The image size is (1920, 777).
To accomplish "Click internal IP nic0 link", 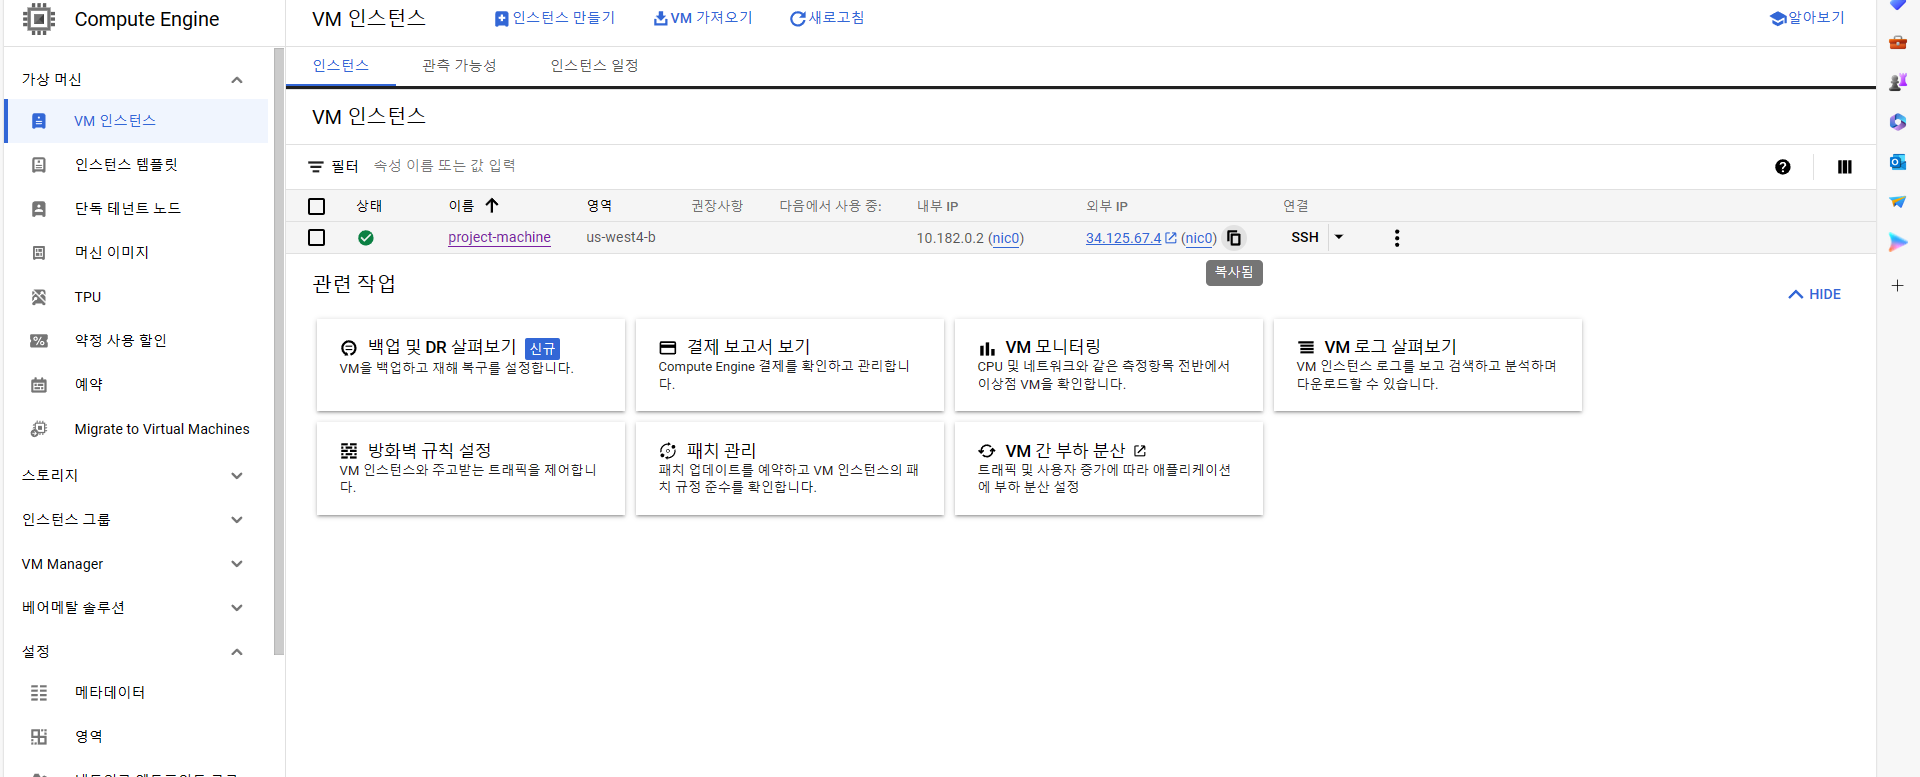I will point(1006,238).
